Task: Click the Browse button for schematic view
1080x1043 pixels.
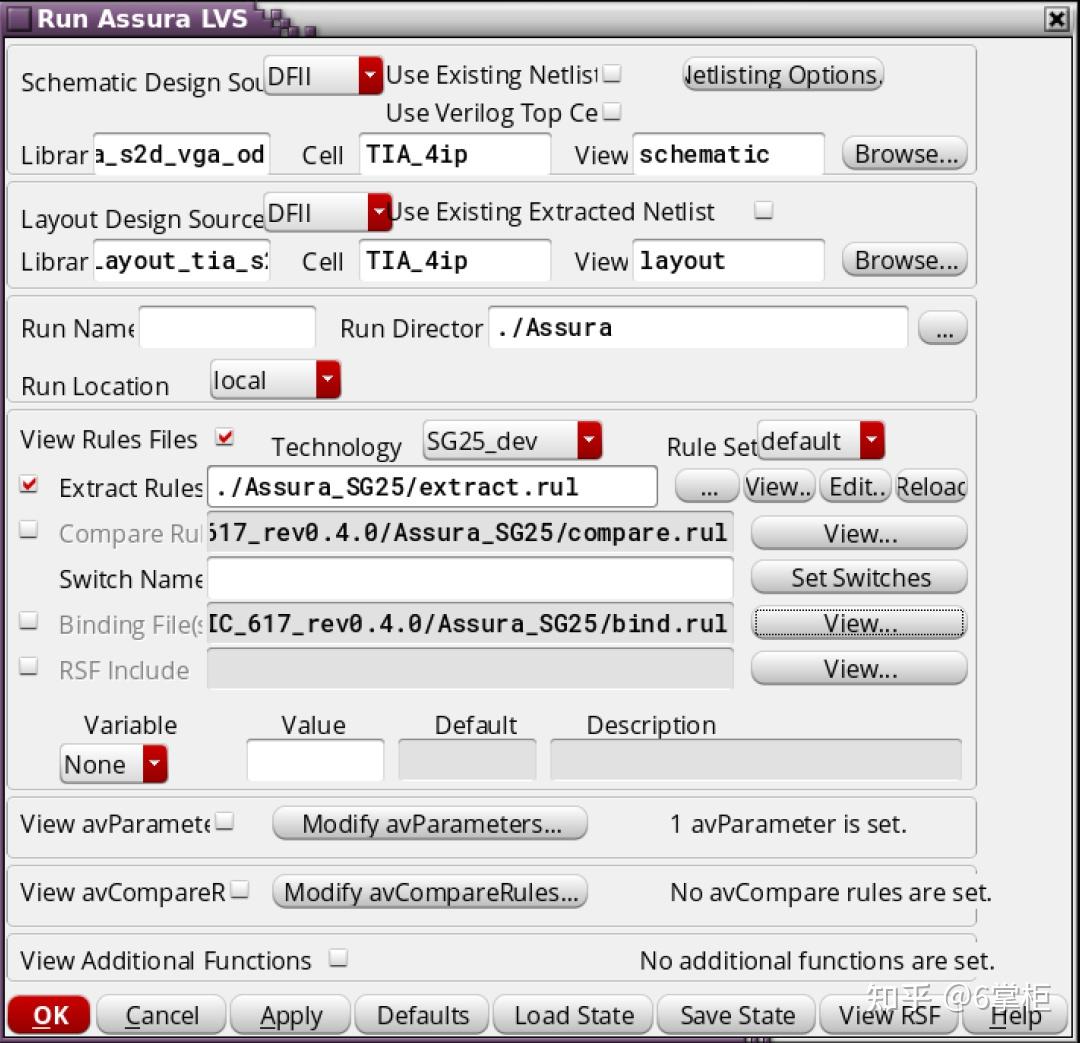Action: click(x=904, y=154)
